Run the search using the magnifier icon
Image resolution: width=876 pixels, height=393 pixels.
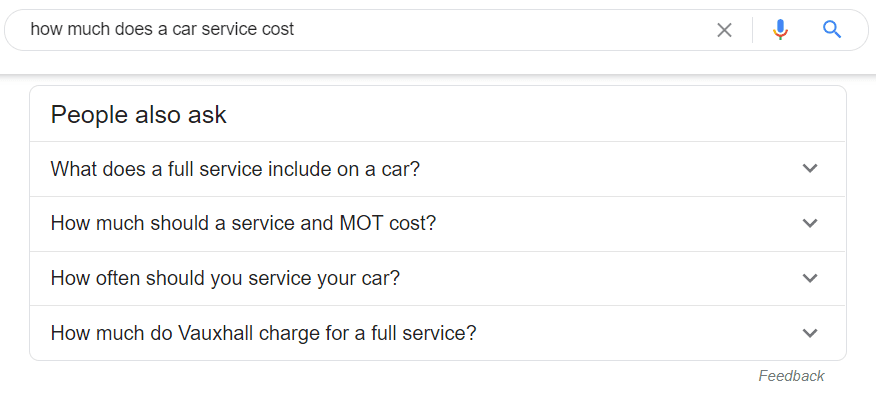click(832, 29)
